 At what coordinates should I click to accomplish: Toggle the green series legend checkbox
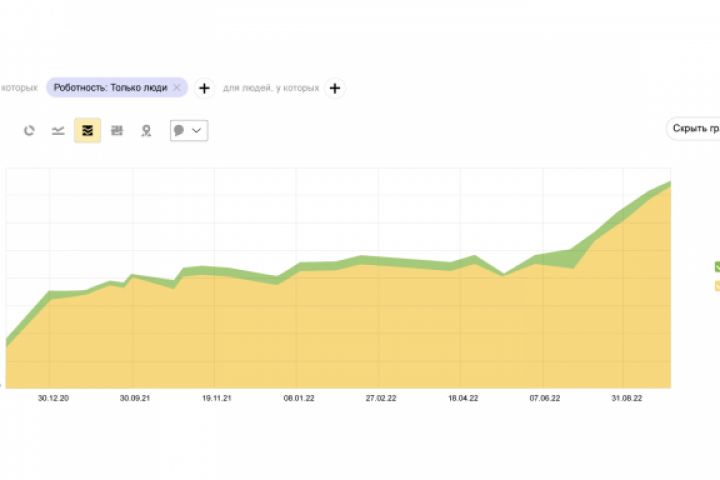point(717,267)
